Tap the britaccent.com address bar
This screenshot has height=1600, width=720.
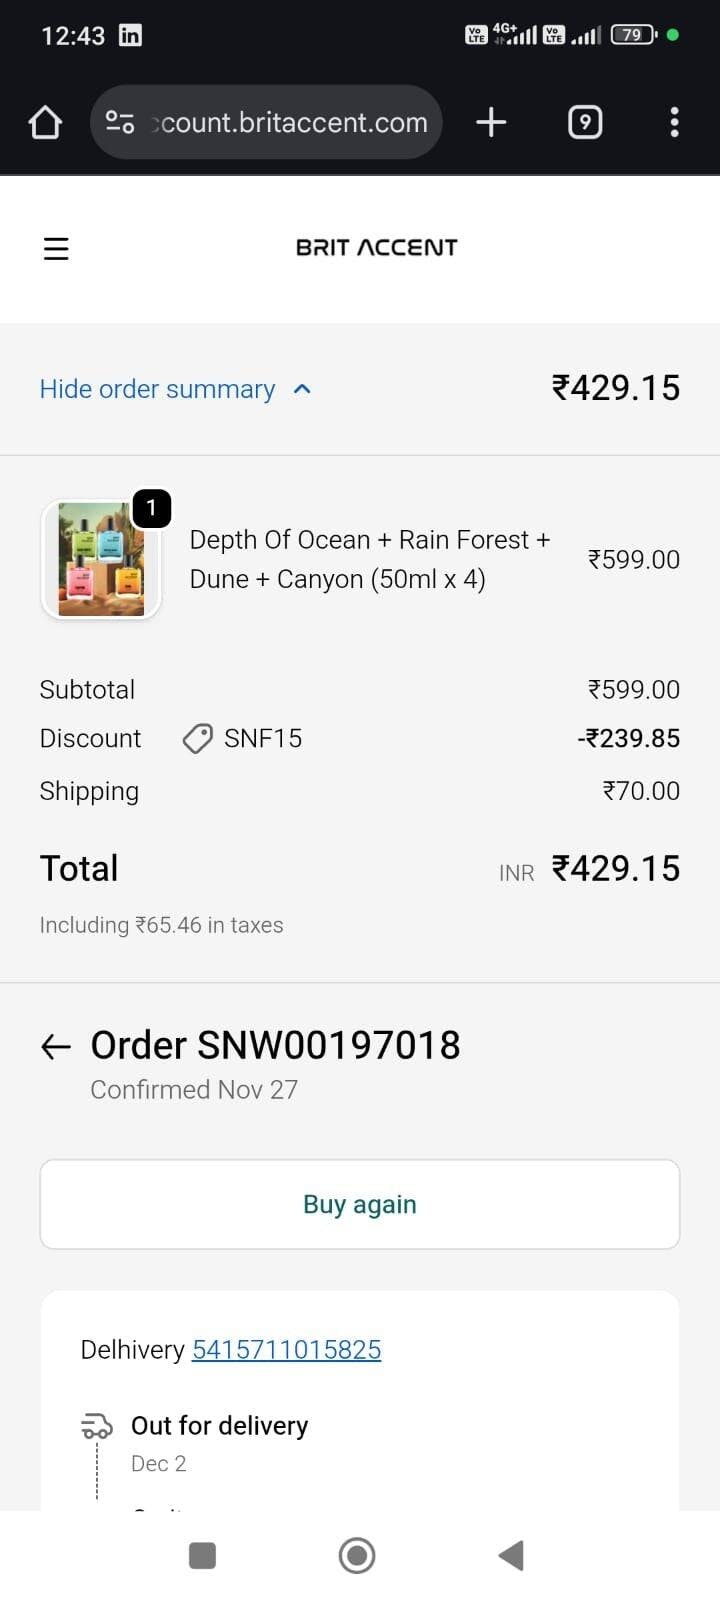[266, 122]
